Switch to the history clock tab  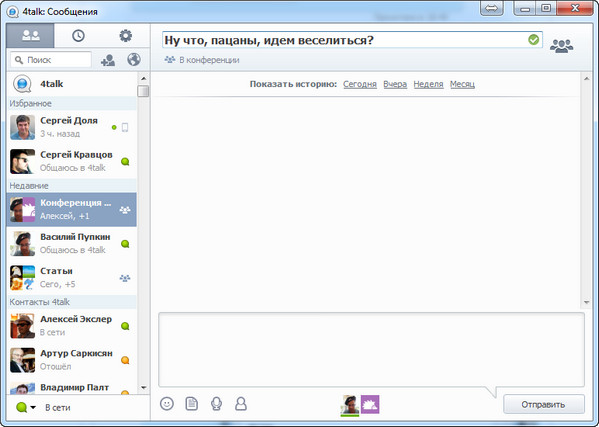pyautogui.click(x=78, y=36)
